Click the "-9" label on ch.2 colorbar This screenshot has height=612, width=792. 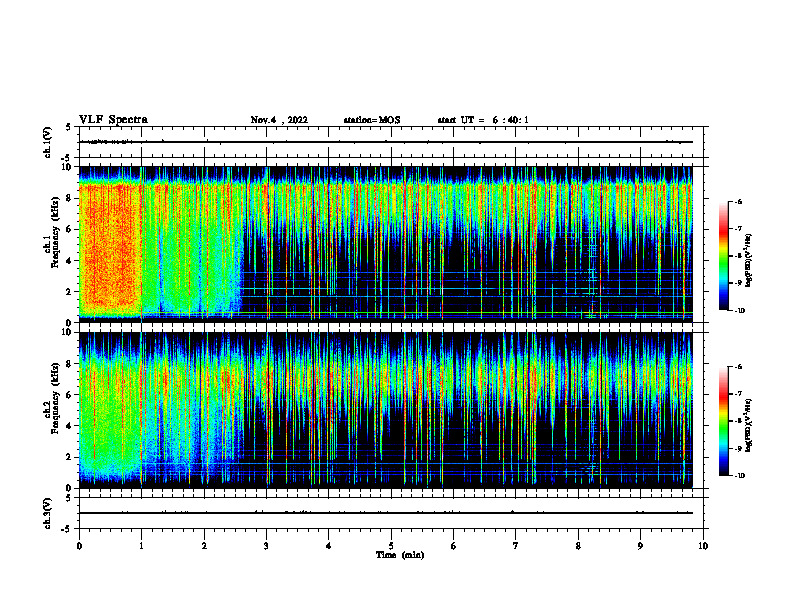[x=738, y=448]
